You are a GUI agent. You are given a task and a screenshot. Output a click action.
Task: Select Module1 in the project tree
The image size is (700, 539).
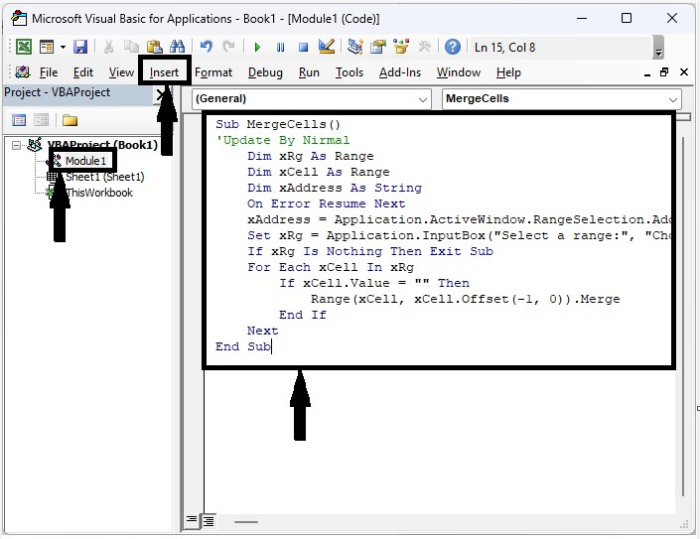click(85, 161)
